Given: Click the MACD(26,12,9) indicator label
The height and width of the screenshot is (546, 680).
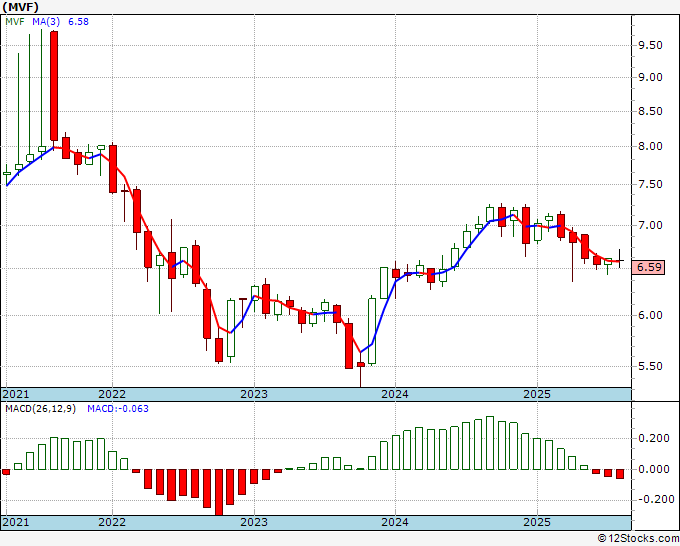Looking at the screenshot, I should pyautogui.click(x=40, y=409).
